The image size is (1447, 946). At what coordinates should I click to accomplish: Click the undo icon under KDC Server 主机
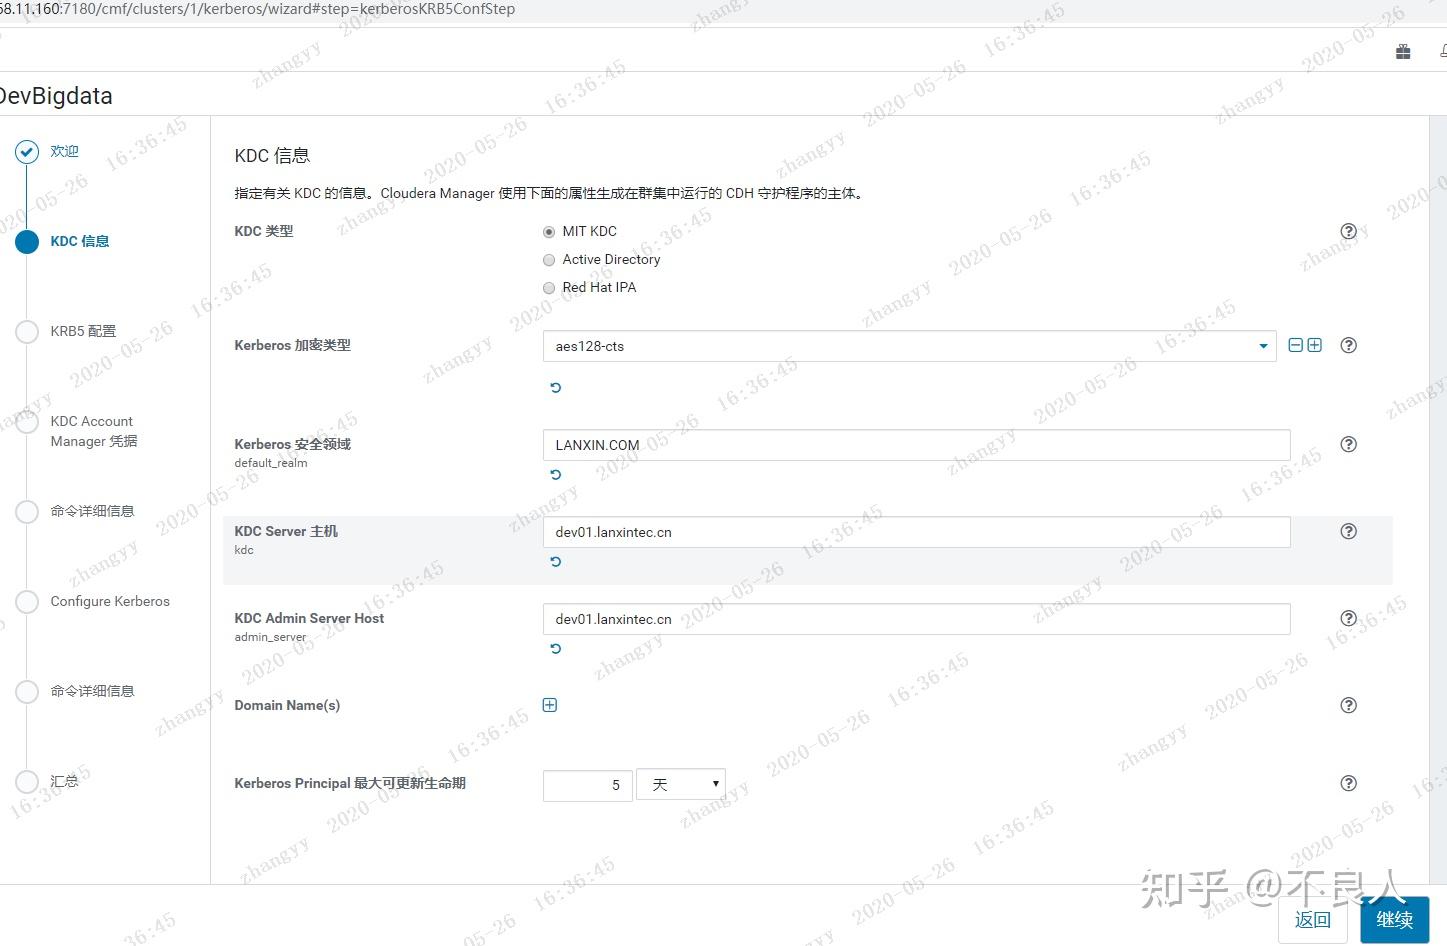pyautogui.click(x=555, y=561)
